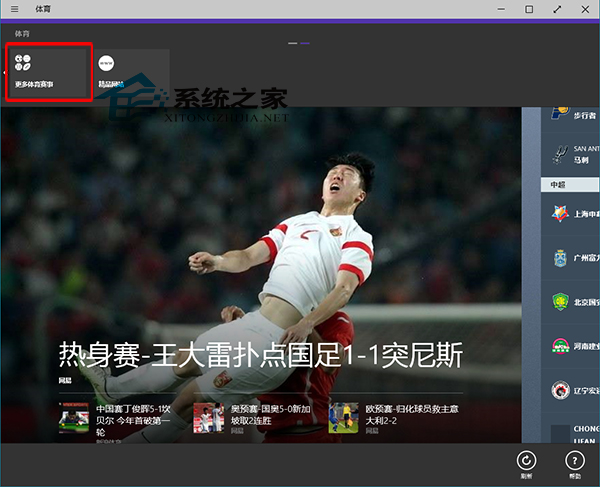Select the purple page indicator dash
Viewport: 600px width, 487px height.
[305, 43]
